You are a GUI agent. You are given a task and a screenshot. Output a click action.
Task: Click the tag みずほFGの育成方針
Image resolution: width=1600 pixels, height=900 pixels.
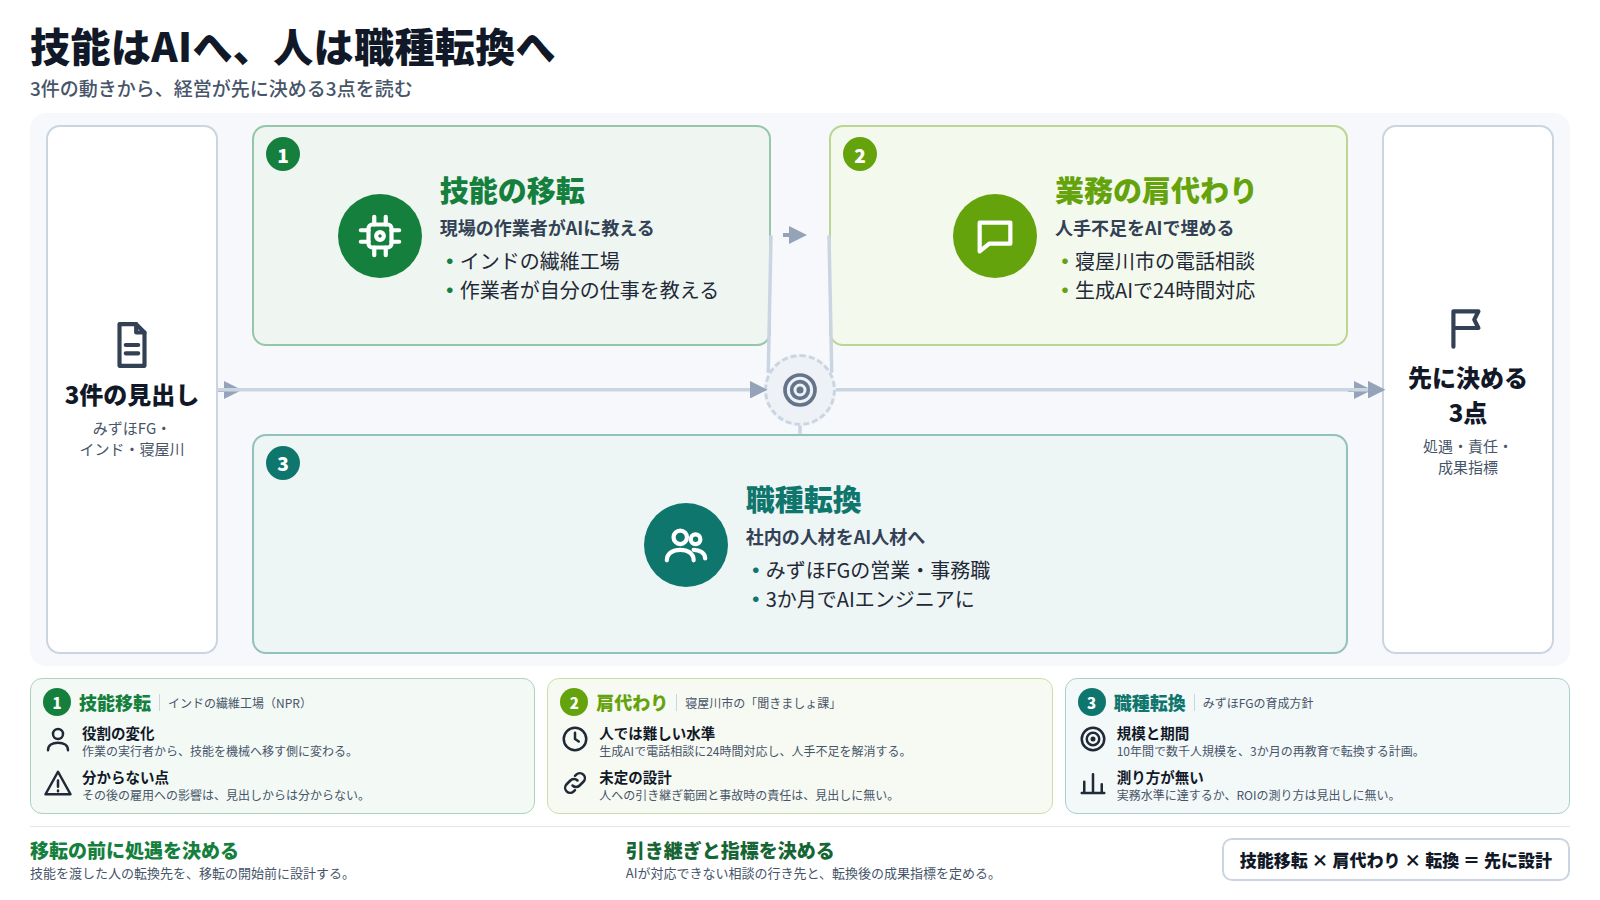click(x=1258, y=703)
